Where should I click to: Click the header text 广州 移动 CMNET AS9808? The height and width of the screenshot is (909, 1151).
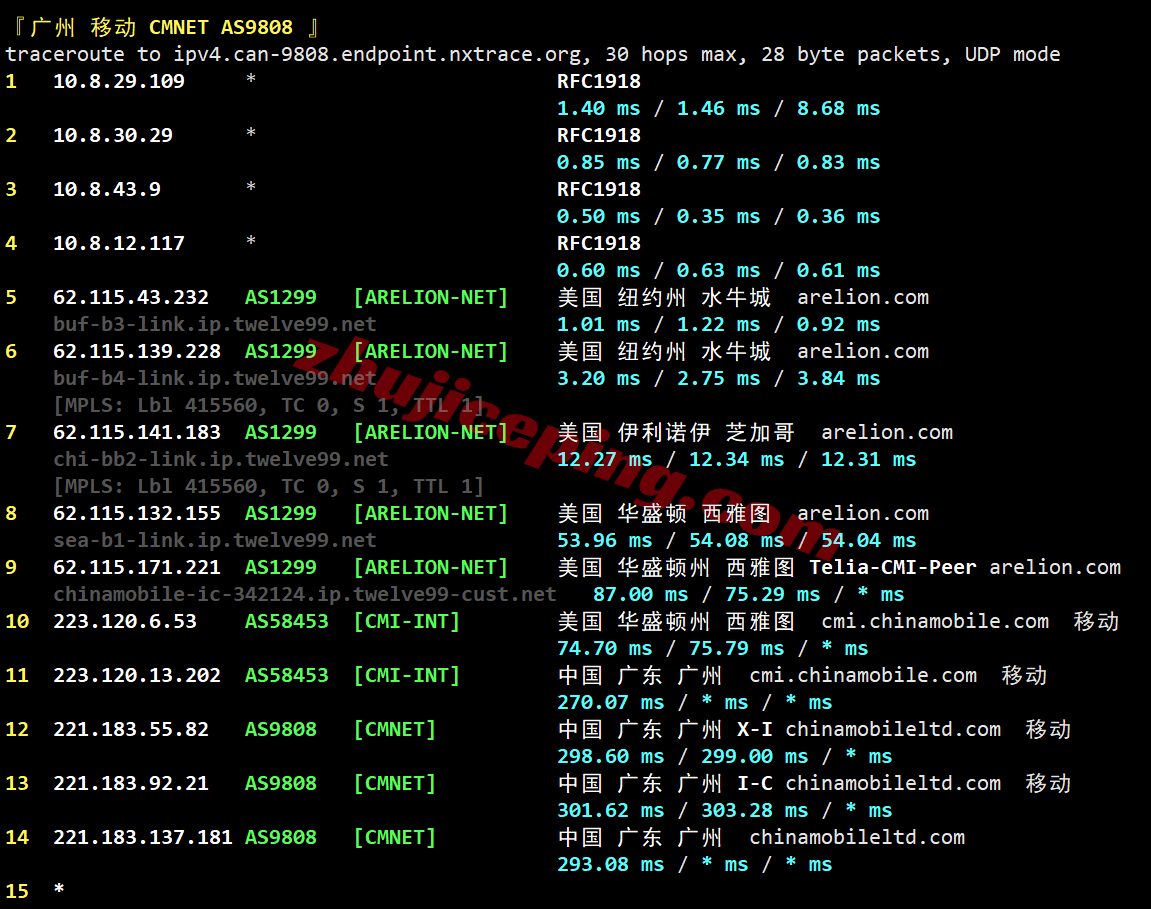tap(161, 28)
